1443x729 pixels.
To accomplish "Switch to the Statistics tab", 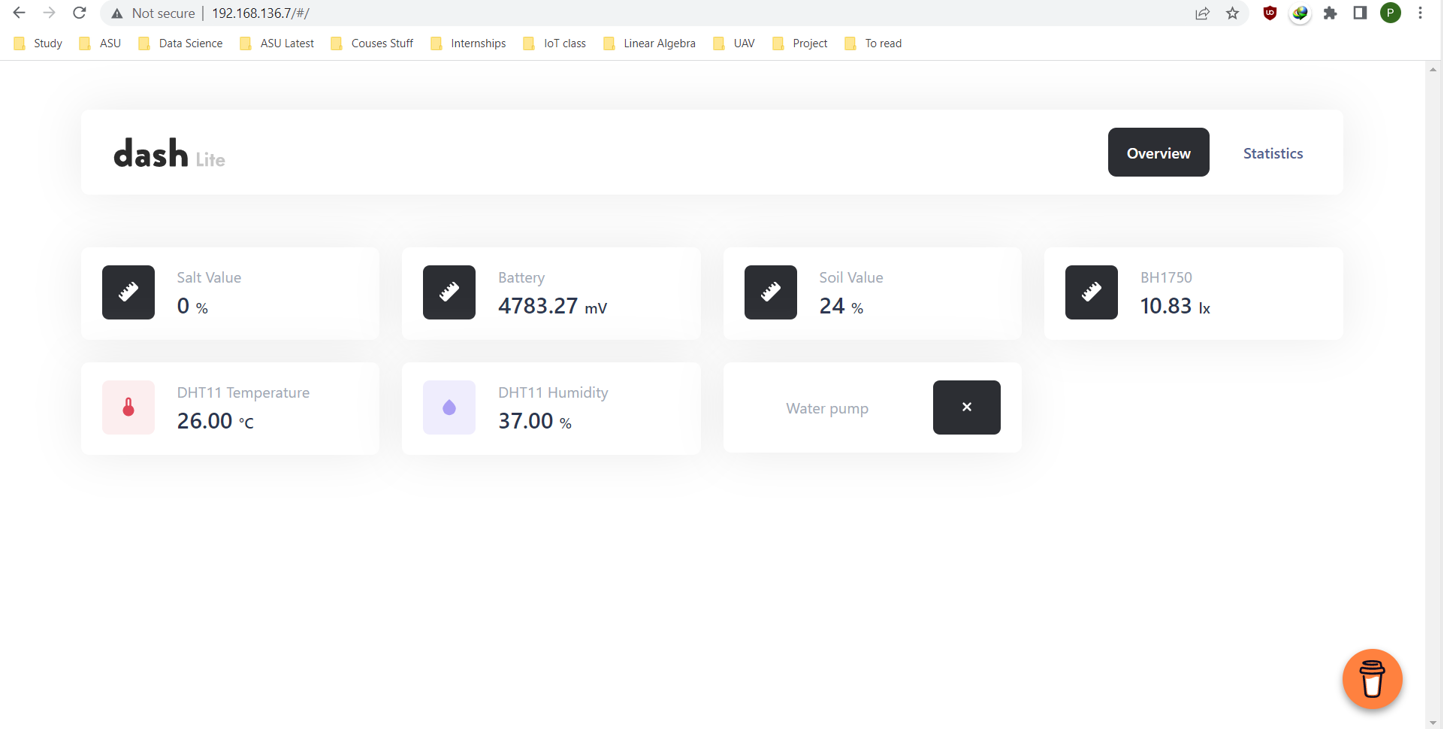I will (1273, 153).
